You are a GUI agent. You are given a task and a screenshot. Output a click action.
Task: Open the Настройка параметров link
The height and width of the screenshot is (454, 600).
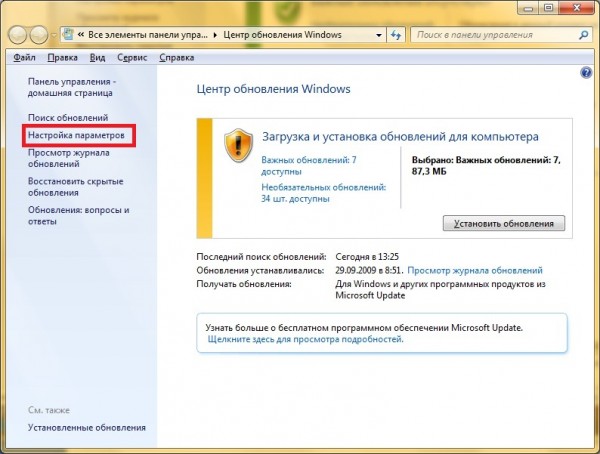(76, 135)
